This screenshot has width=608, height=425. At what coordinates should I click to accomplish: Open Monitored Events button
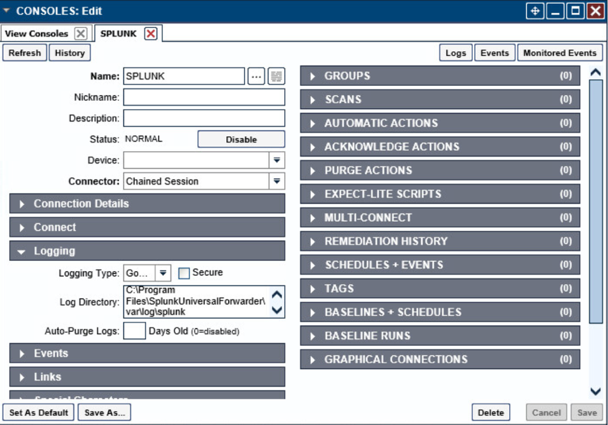pyautogui.click(x=560, y=53)
